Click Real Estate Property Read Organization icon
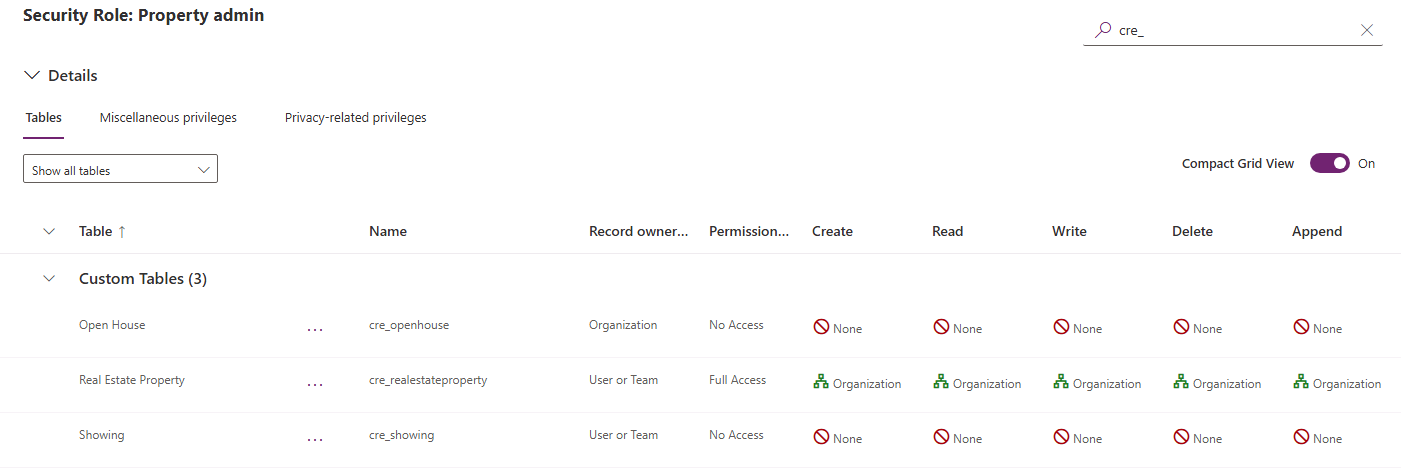This screenshot has width=1401, height=470. tap(941, 382)
